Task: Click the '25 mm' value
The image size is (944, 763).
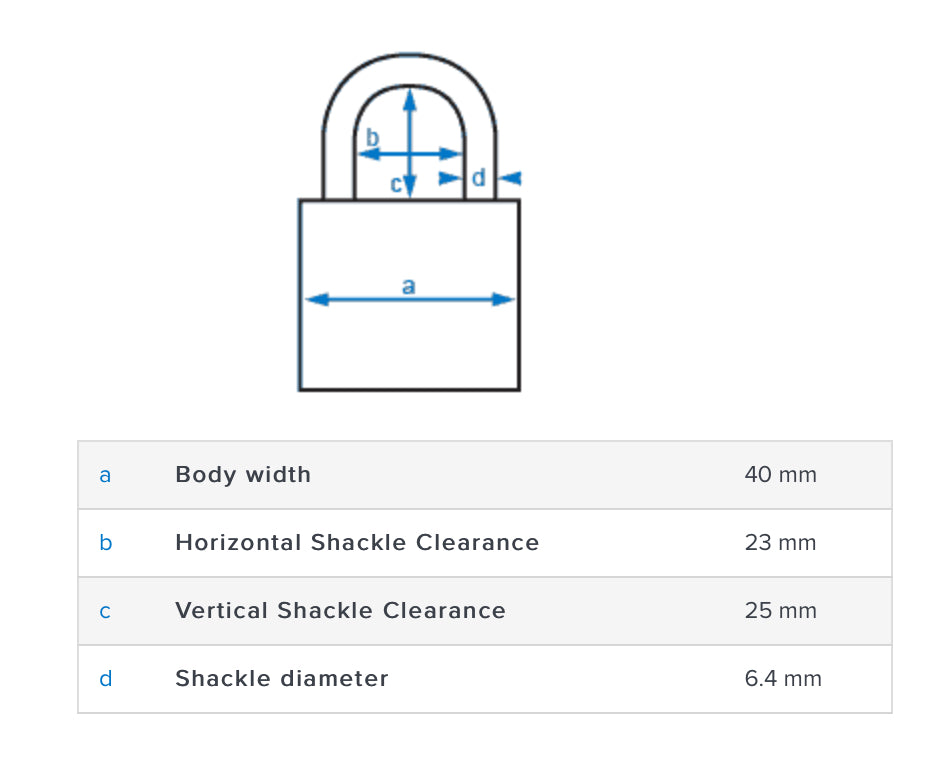Action: click(780, 611)
